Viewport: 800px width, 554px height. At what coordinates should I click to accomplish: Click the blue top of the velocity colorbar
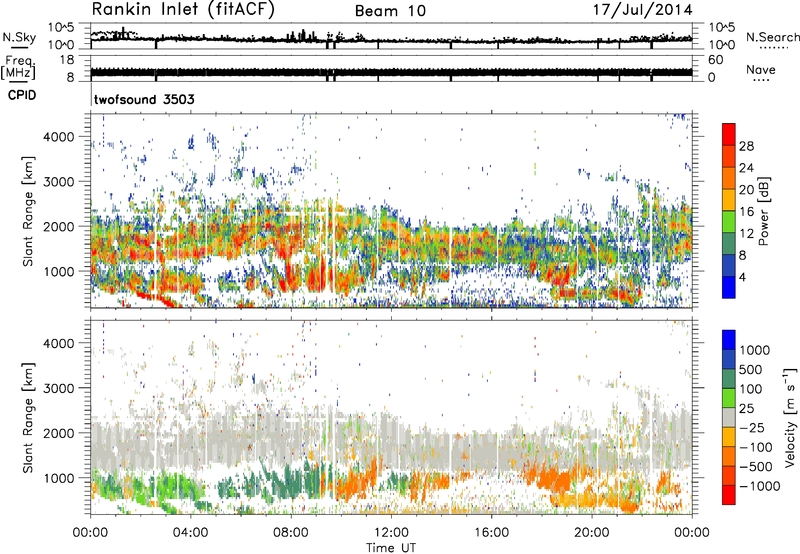[x=729, y=339]
